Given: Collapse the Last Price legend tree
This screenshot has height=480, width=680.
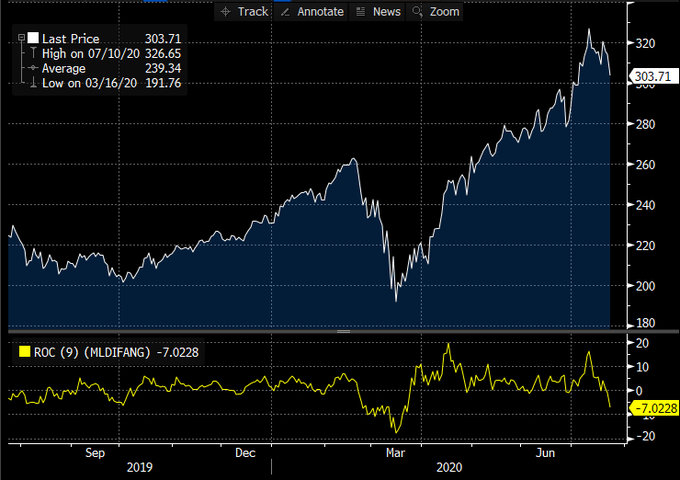Looking at the screenshot, I should pos(21,38).
